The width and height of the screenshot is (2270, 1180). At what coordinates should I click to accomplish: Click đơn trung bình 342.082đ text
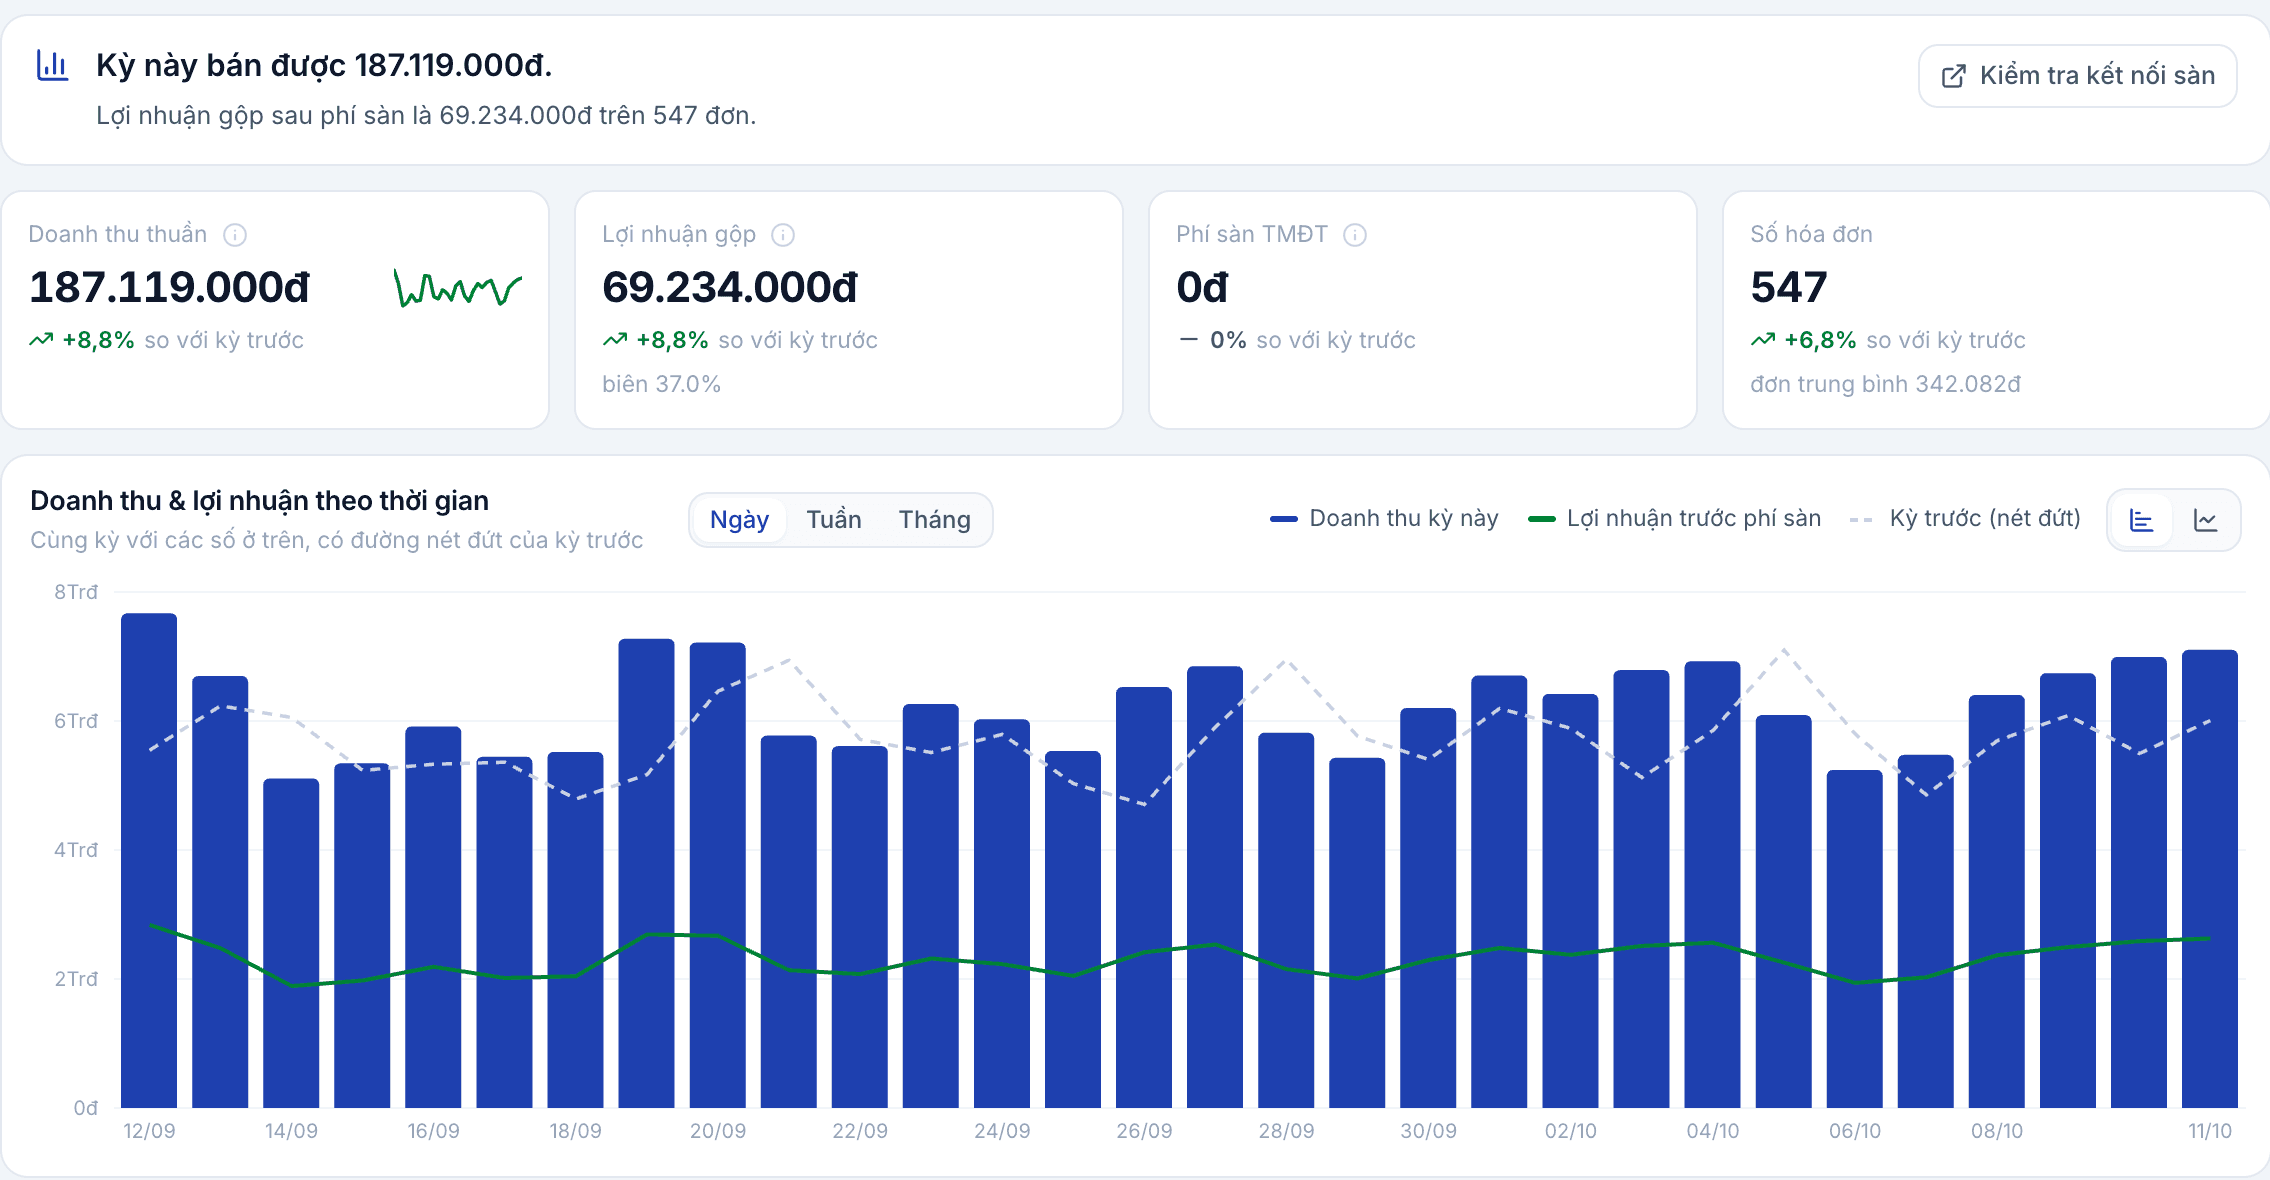click(x=1886, y=384)
